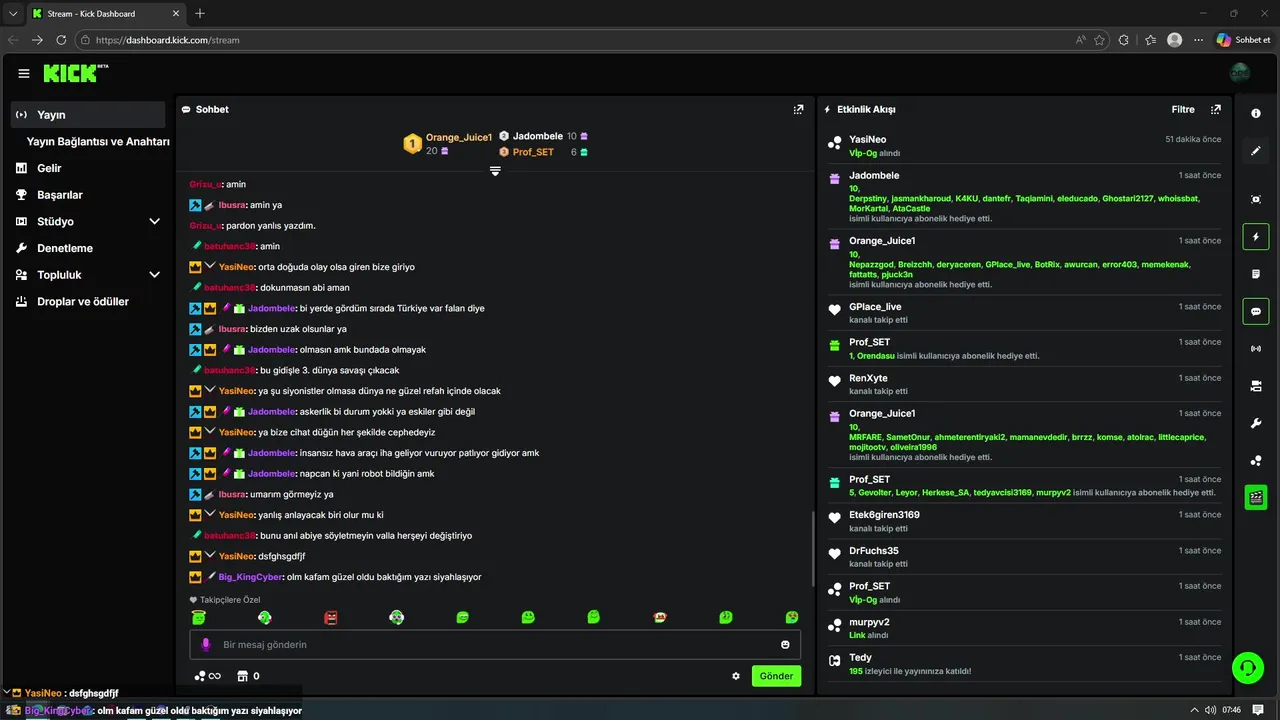Select Yayın in the sidebar

point(88,115)
